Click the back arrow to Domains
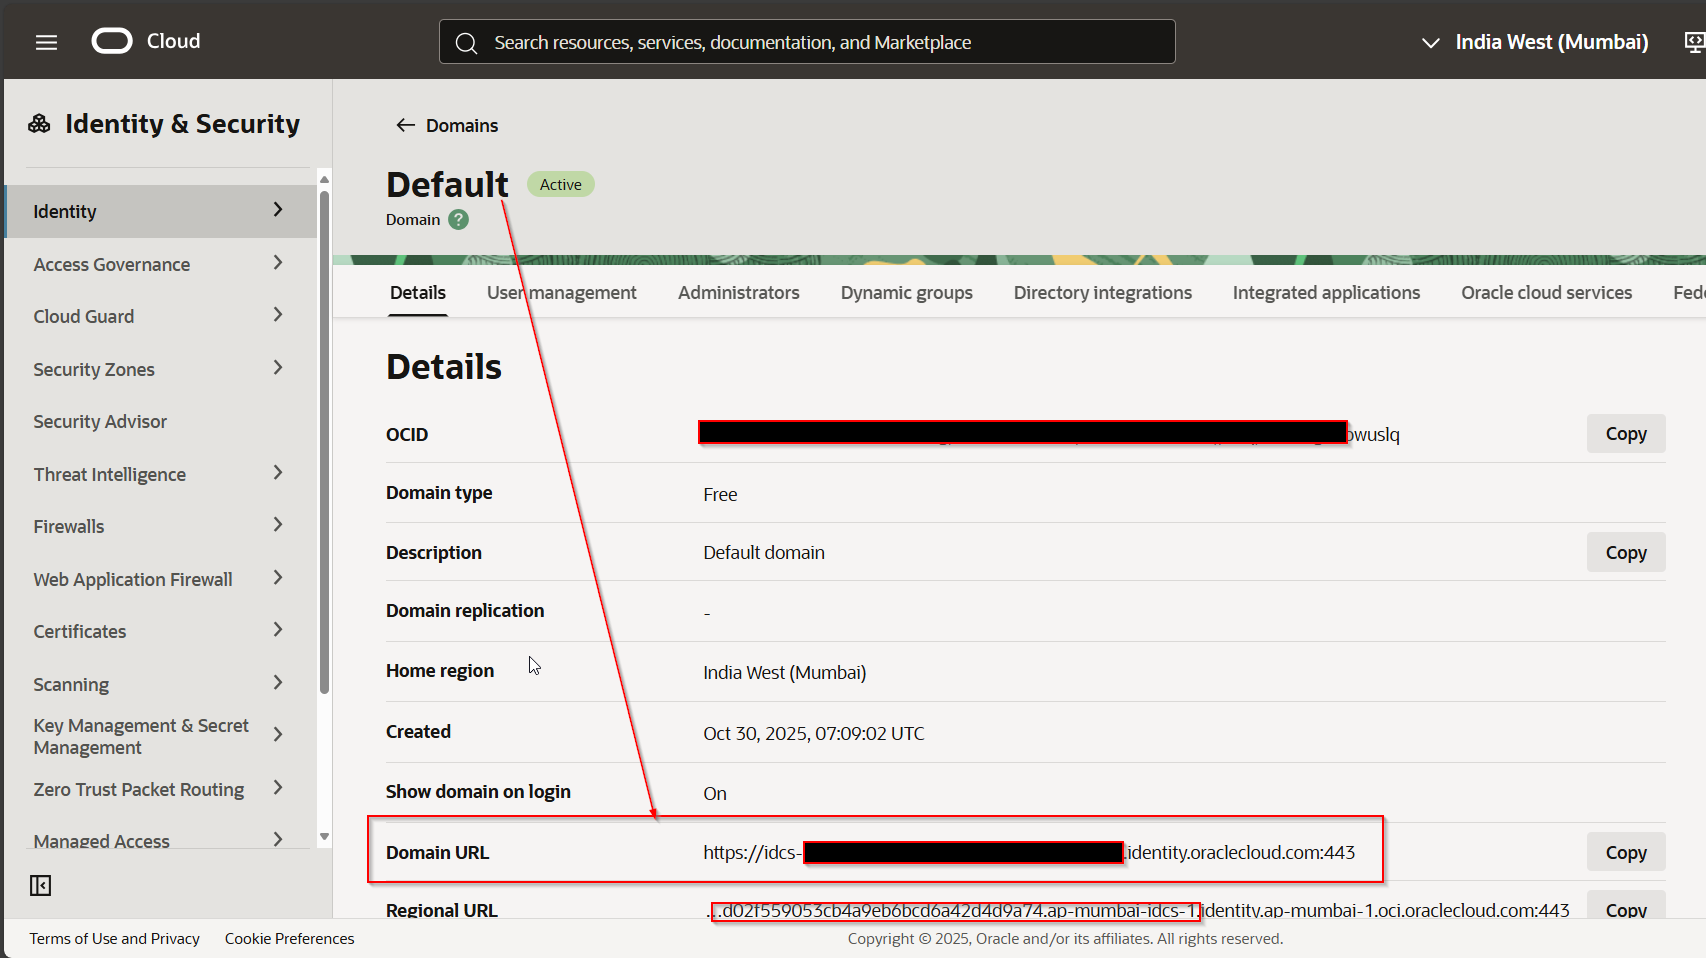 pos(405,125)
